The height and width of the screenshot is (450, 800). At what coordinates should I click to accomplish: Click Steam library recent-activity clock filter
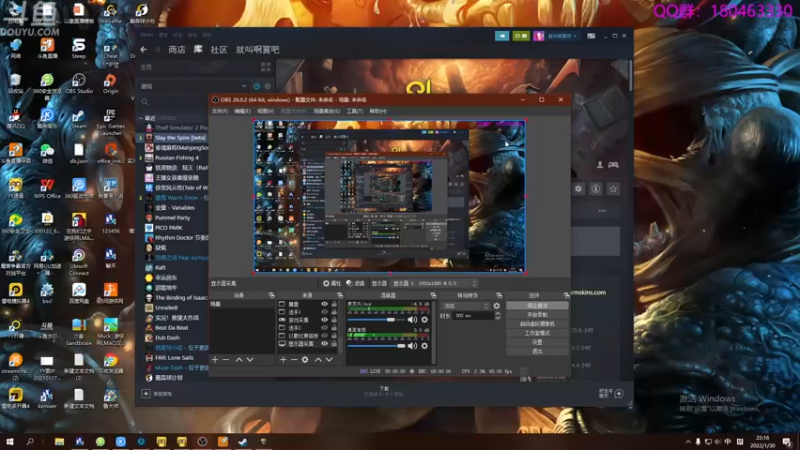257,86
